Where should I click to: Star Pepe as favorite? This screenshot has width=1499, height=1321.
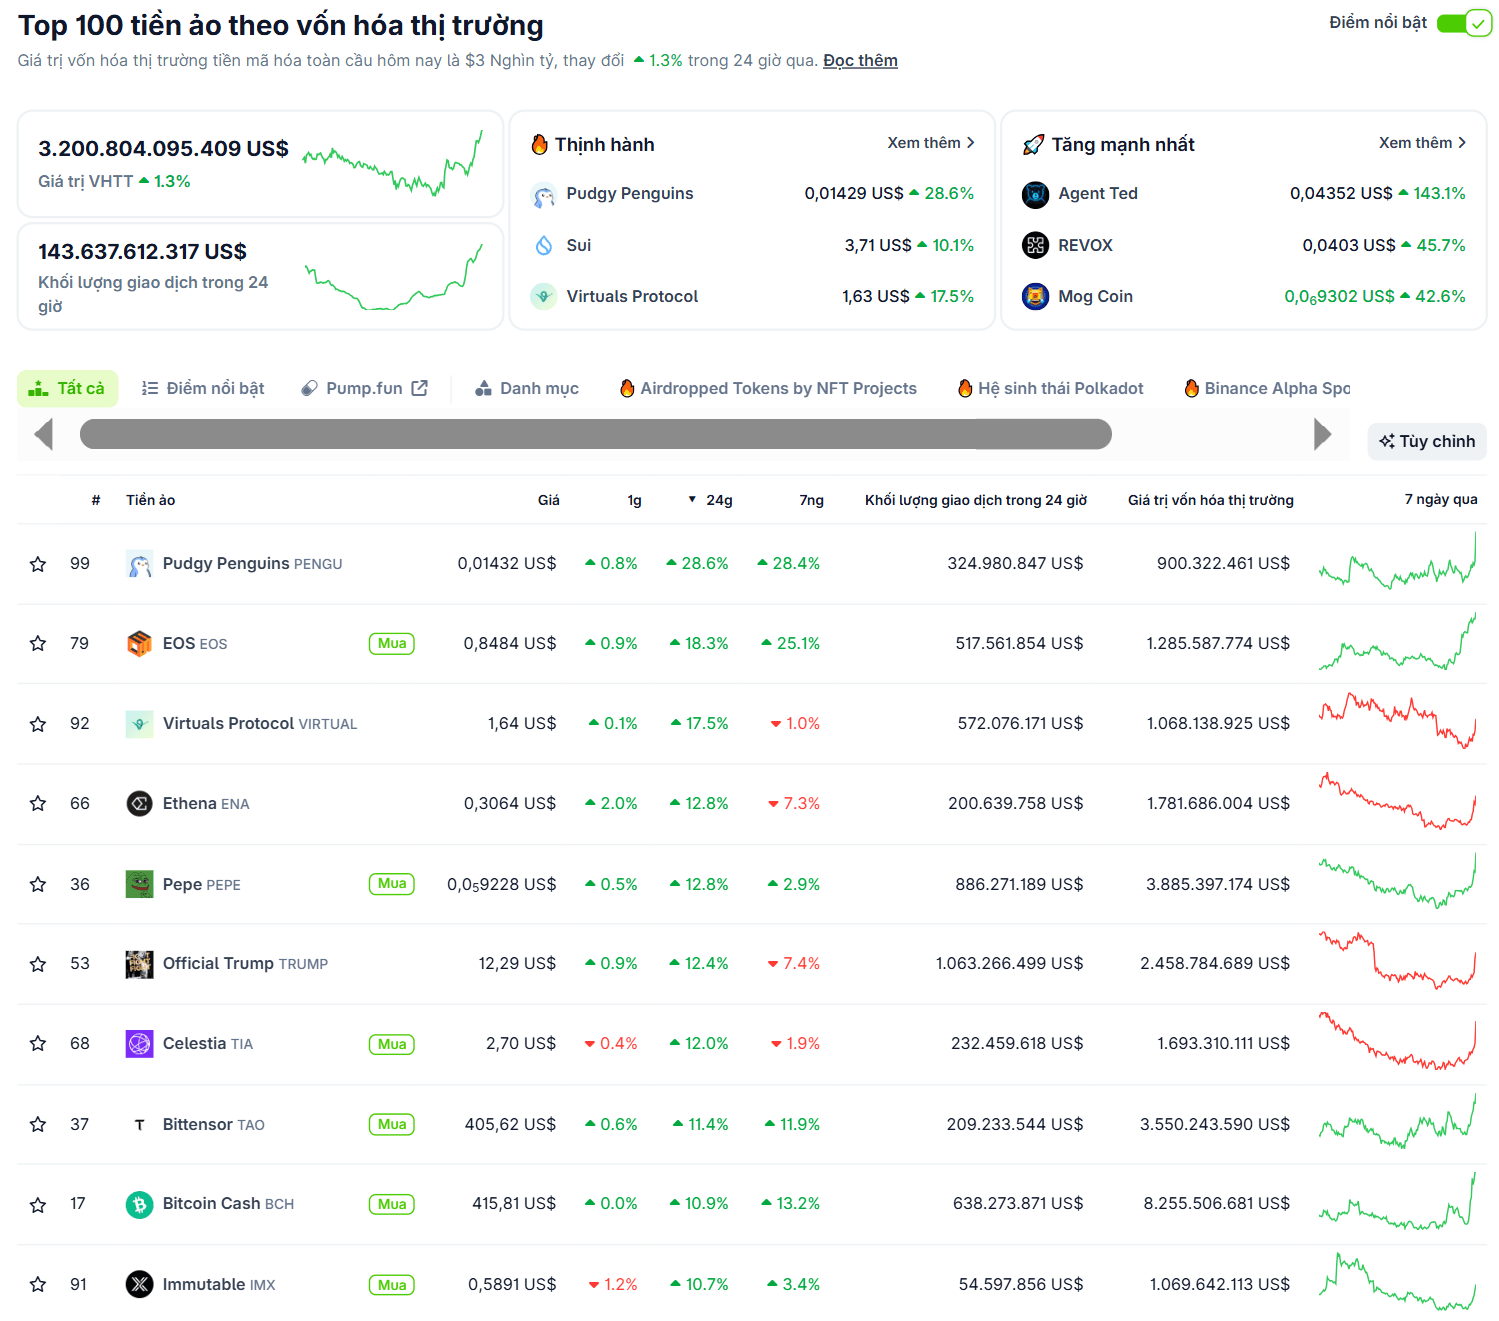(x=38, y=884)
